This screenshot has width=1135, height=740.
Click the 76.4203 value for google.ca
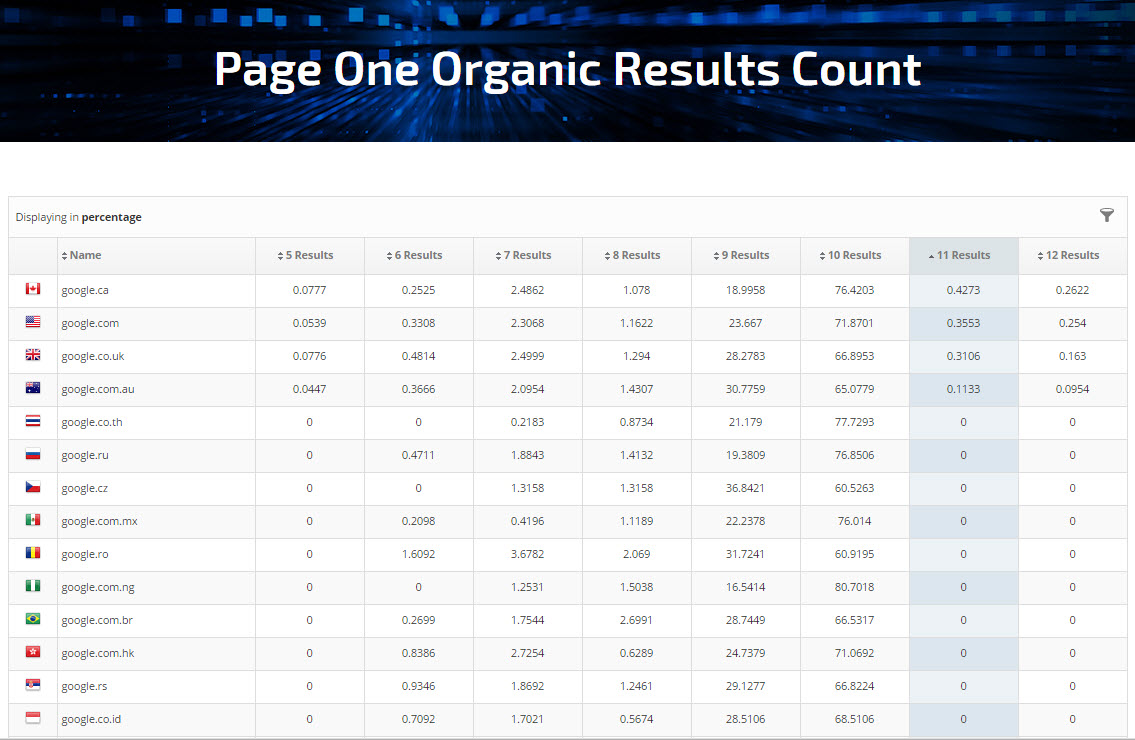click(854, 290)
